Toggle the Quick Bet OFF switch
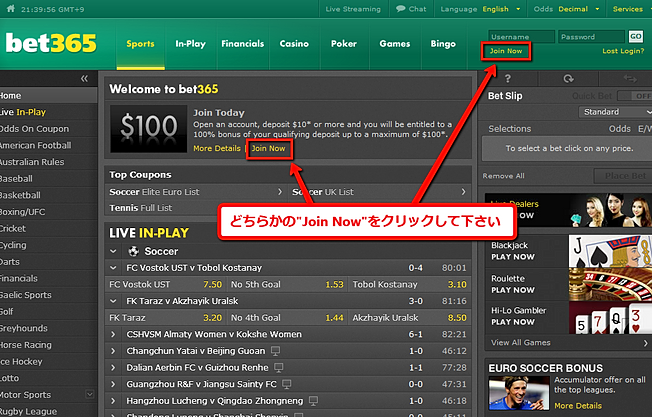This screenshot has height=417, width=652. click(x=635, y=96)
